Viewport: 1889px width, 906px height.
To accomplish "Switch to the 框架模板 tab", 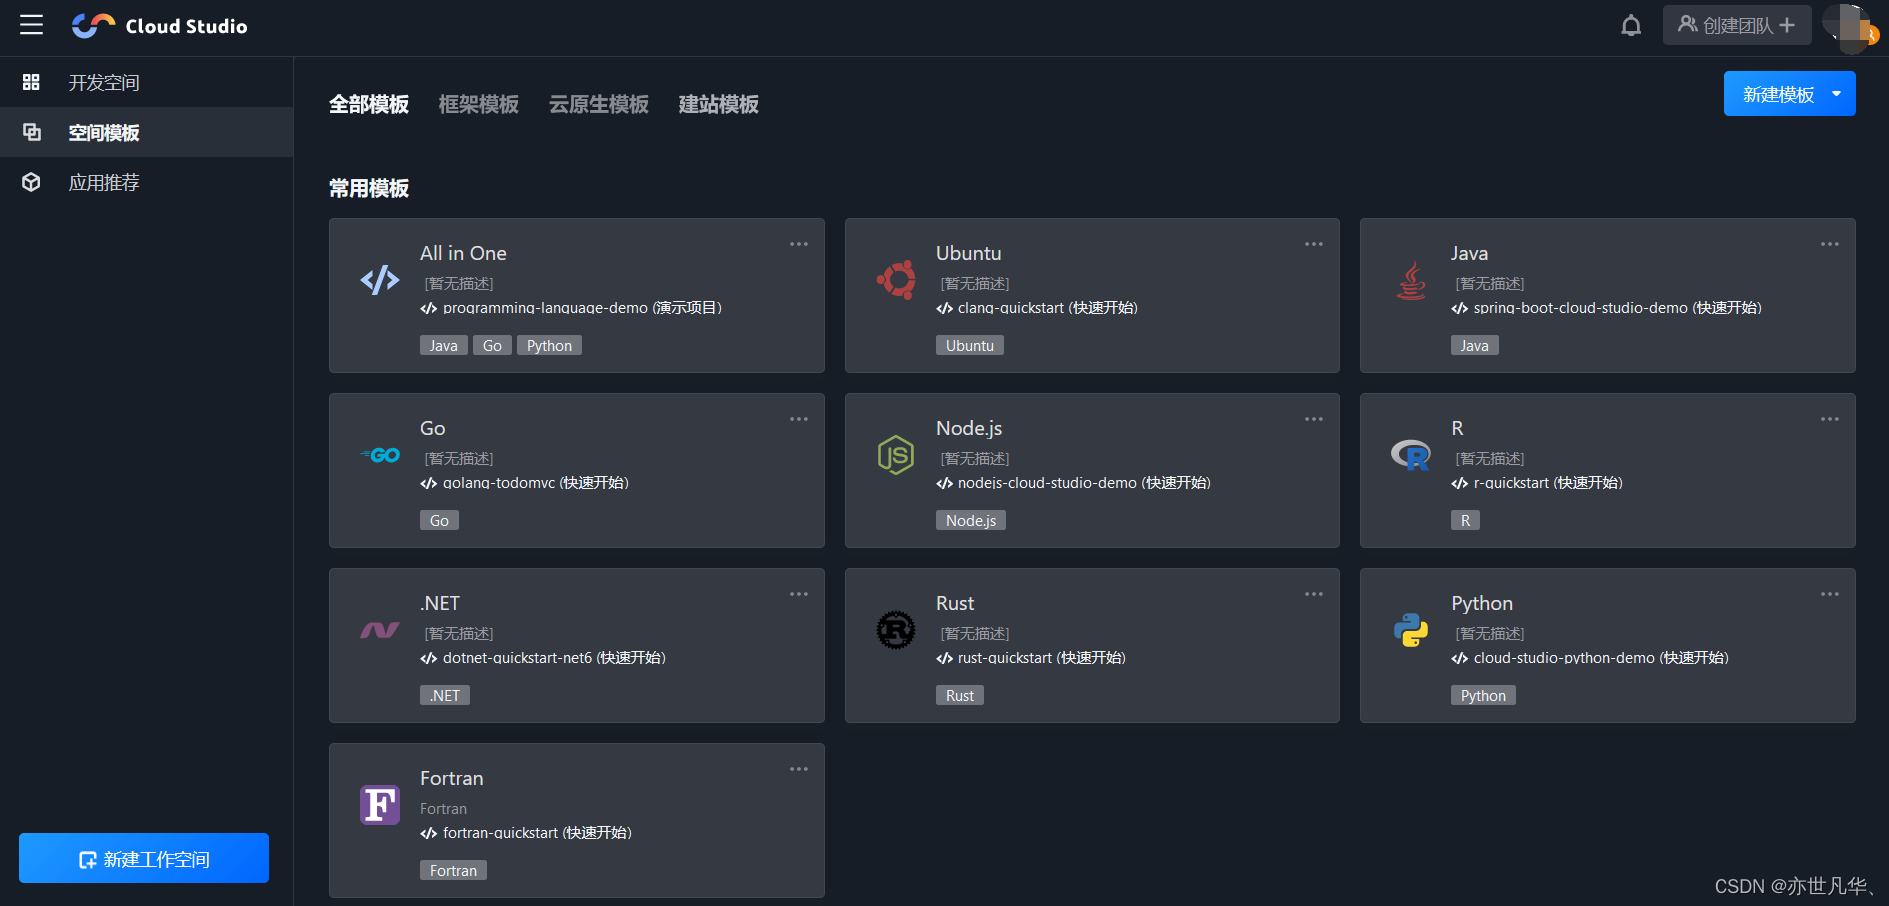I will (x=479, y=104).
